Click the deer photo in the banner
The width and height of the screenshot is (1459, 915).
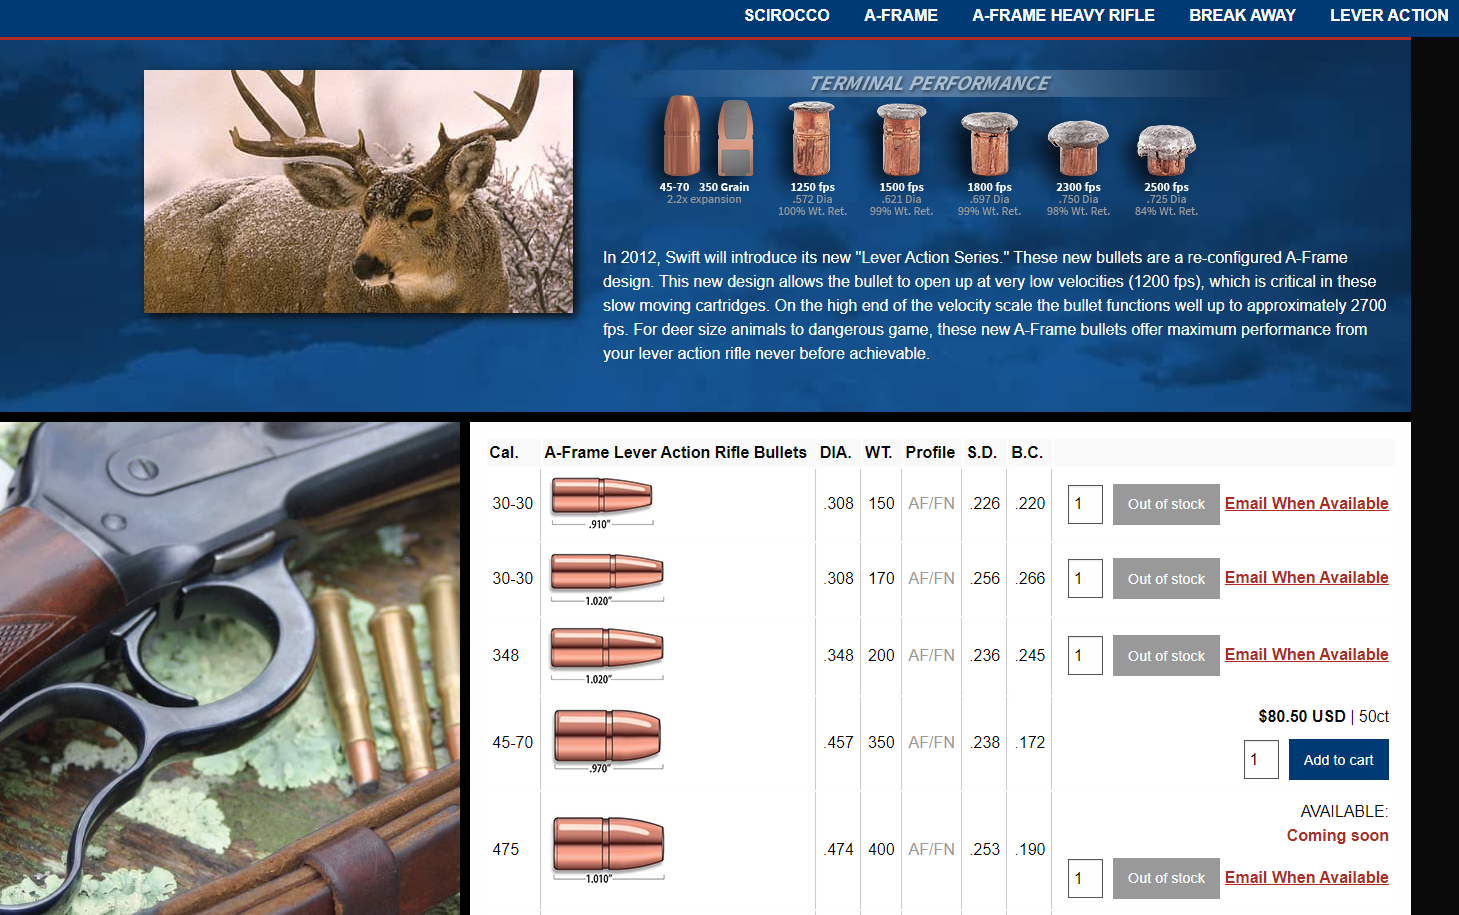click(358, 191)
